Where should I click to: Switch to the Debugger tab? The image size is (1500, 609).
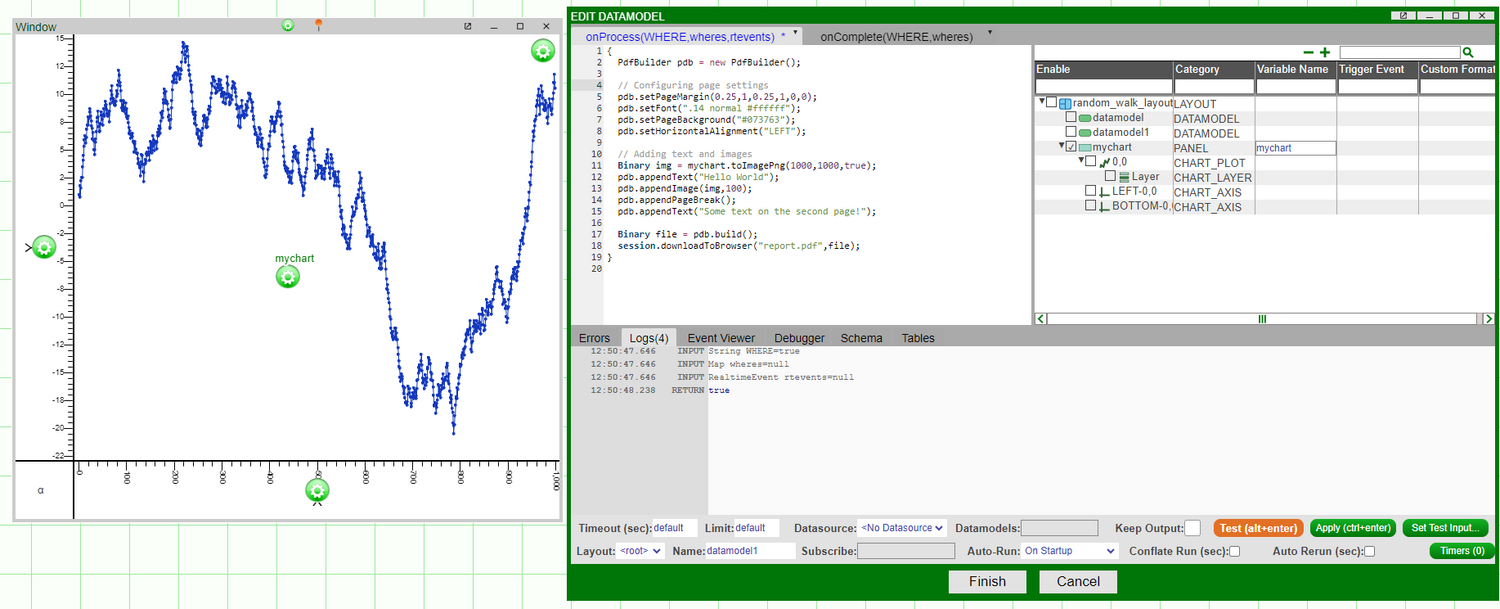(799, 338)
